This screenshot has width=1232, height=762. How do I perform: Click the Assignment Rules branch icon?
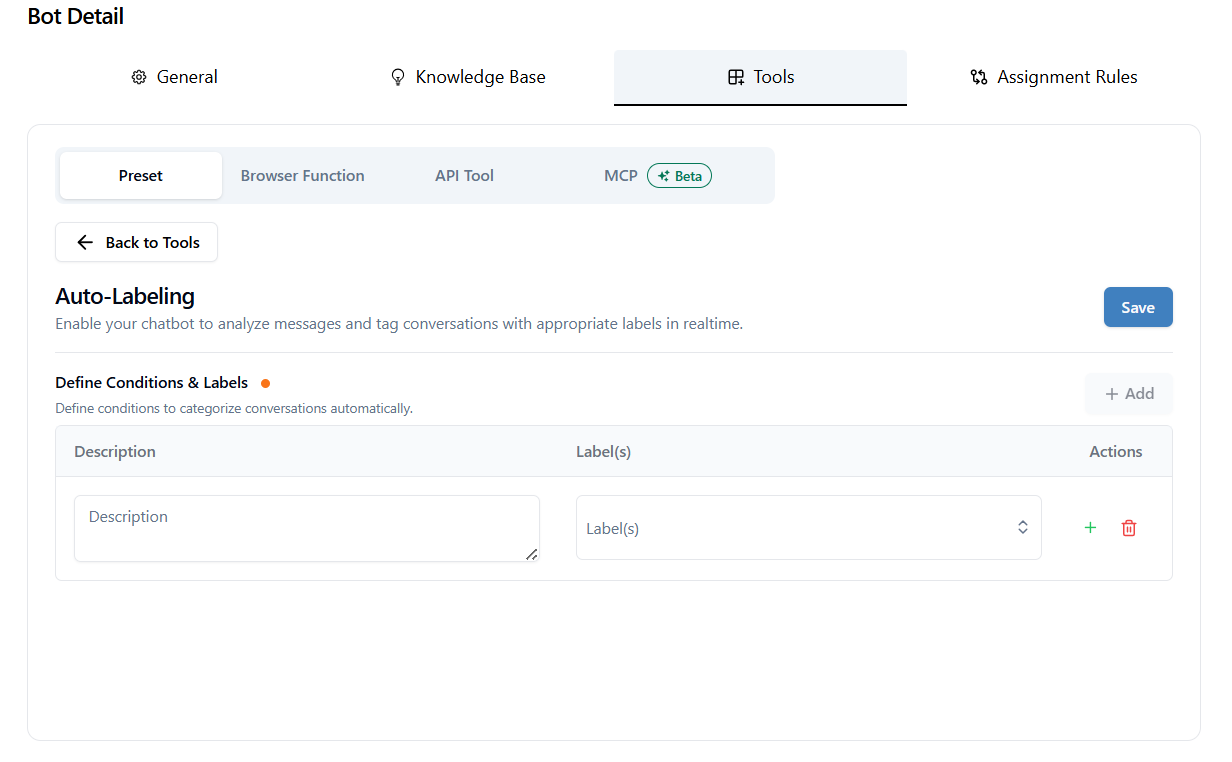coord(979,77)
